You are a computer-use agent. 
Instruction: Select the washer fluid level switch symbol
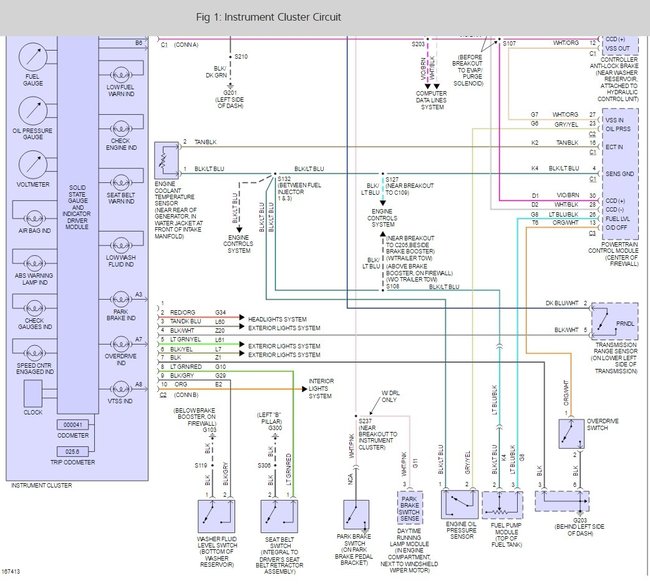216,516
